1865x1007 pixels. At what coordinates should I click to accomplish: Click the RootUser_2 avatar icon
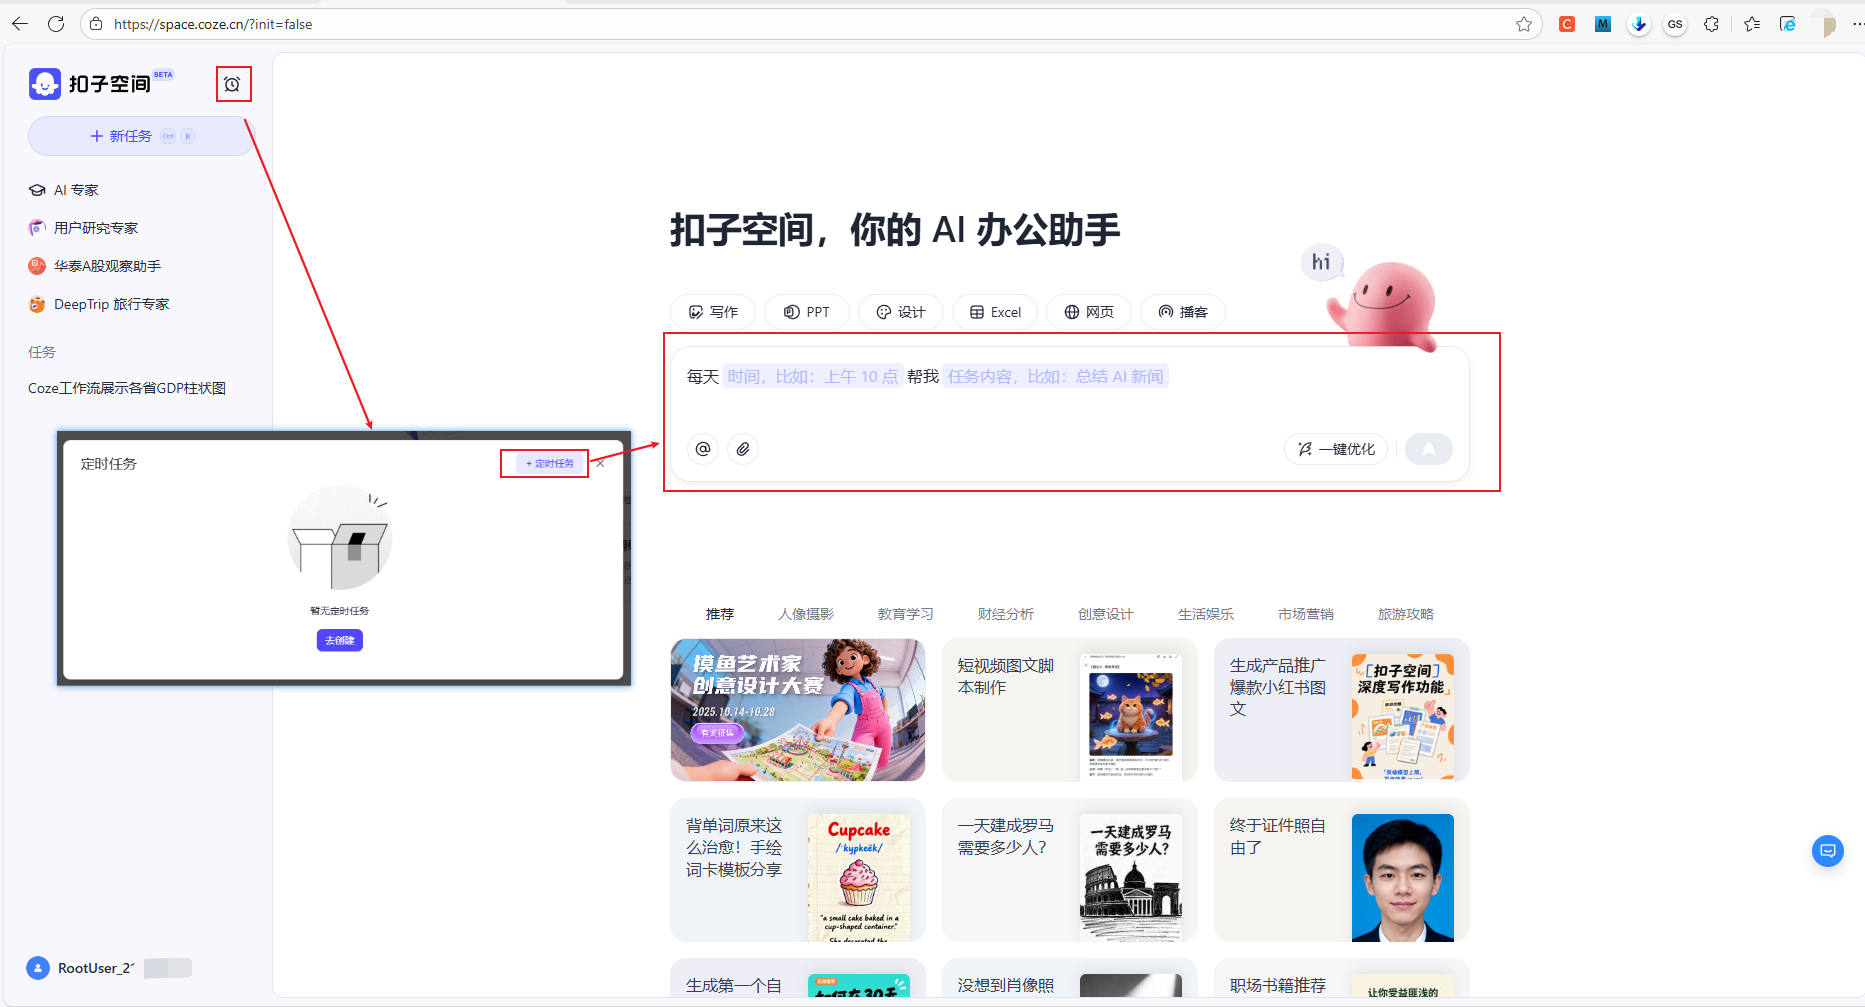38,968
